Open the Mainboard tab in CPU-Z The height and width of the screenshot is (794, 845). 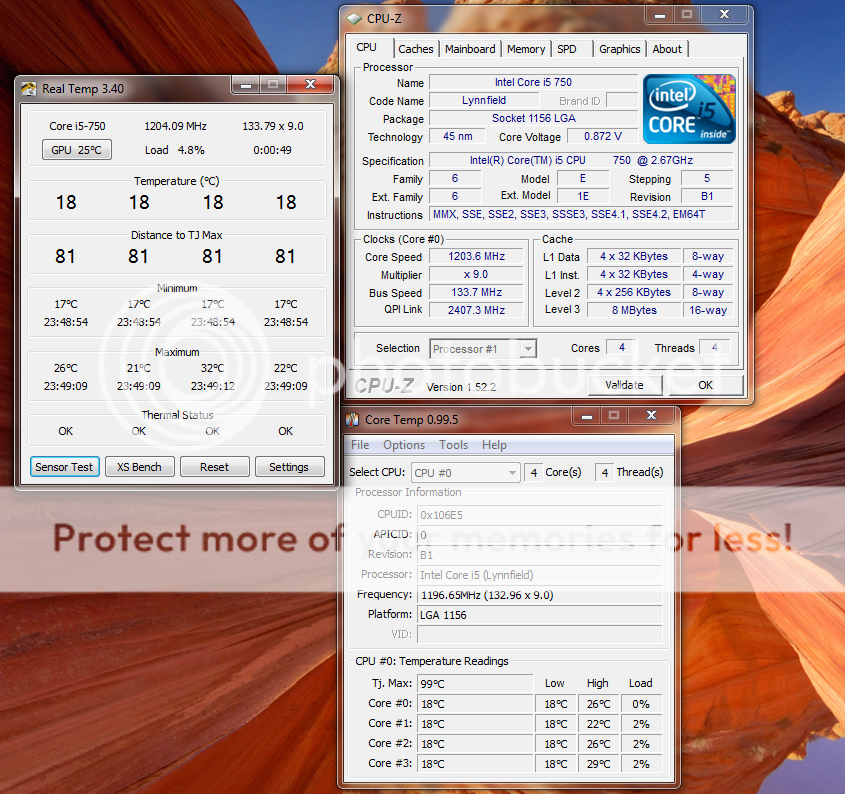point(470,49)
